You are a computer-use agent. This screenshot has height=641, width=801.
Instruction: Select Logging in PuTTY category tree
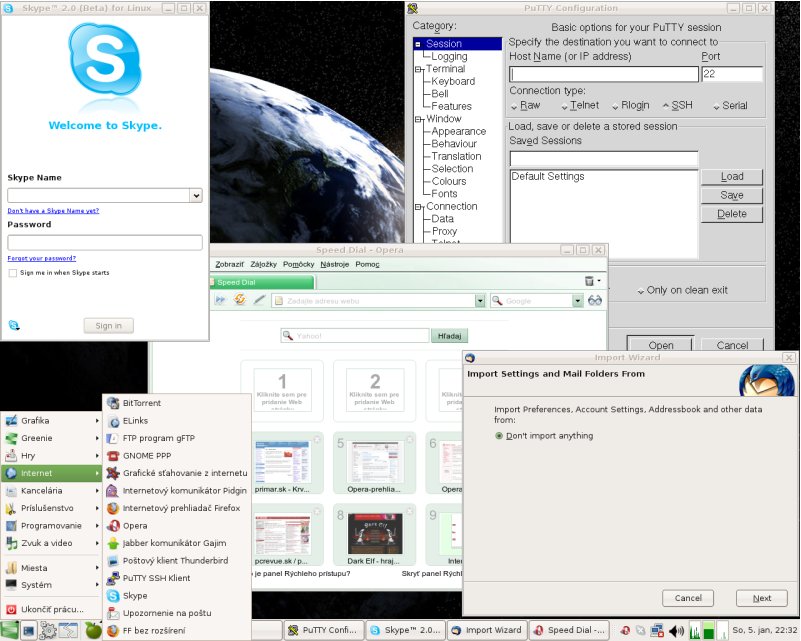pyautogui.click(x=449, y=57)
